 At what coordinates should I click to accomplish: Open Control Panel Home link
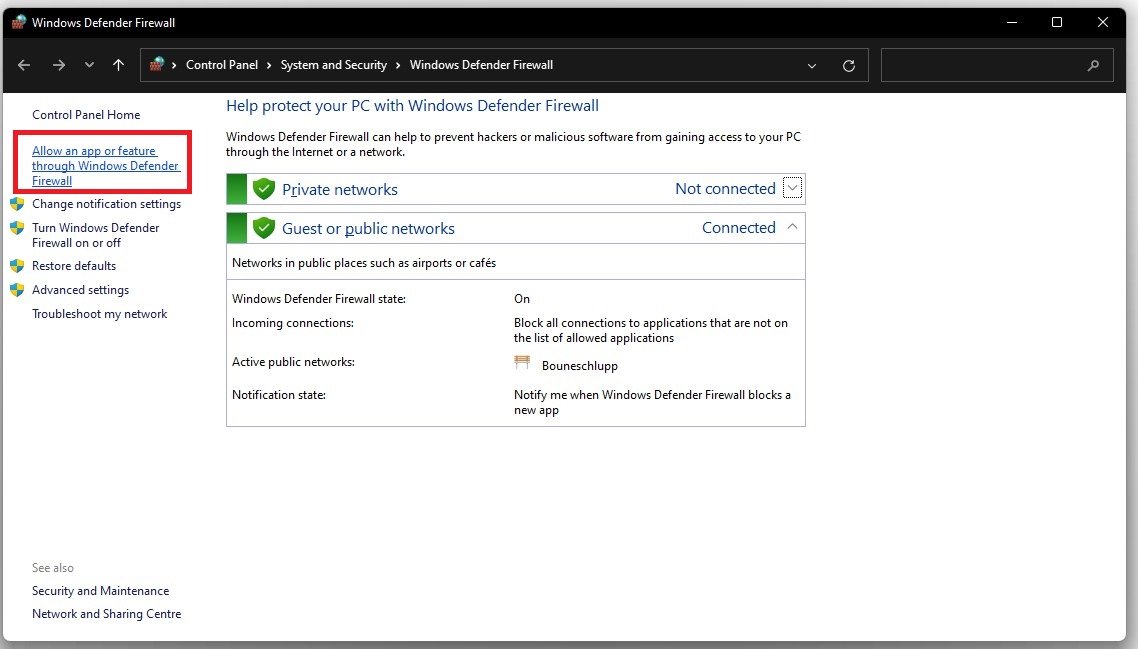click(x=86, y=115)
